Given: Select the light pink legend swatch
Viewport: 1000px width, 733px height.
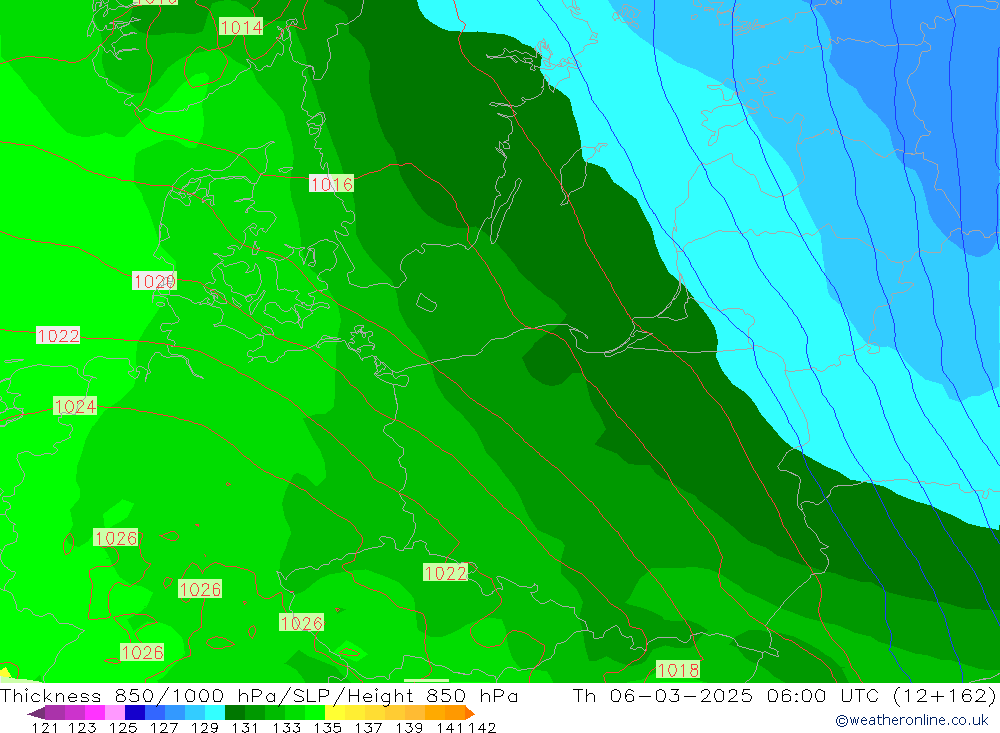Looking at the screenshot, I should [x=115, y=713].
